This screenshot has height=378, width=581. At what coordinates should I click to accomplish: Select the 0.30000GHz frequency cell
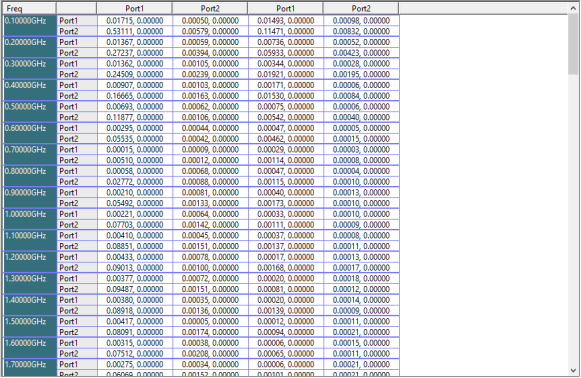click(30, 69)
